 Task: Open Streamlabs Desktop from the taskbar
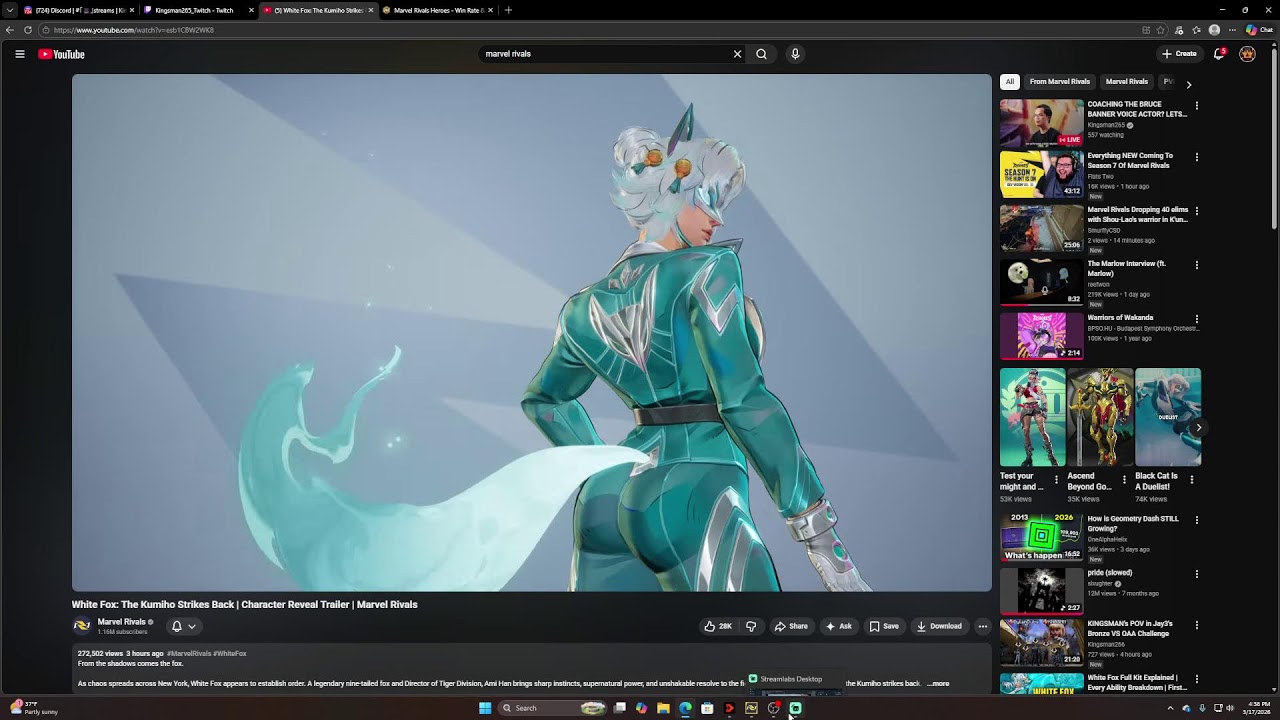[x=795, y=708]
